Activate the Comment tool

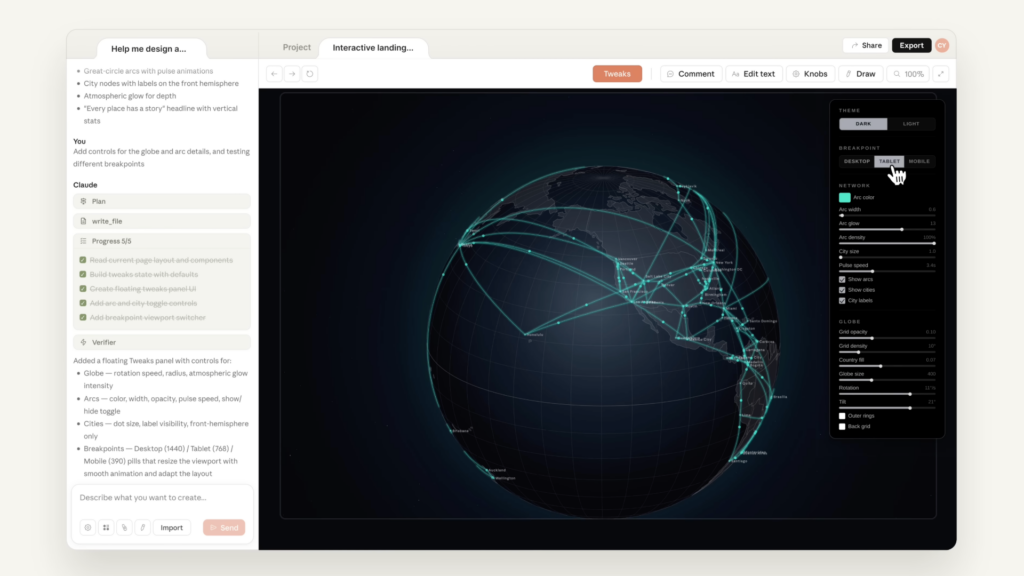pos(691,74)
